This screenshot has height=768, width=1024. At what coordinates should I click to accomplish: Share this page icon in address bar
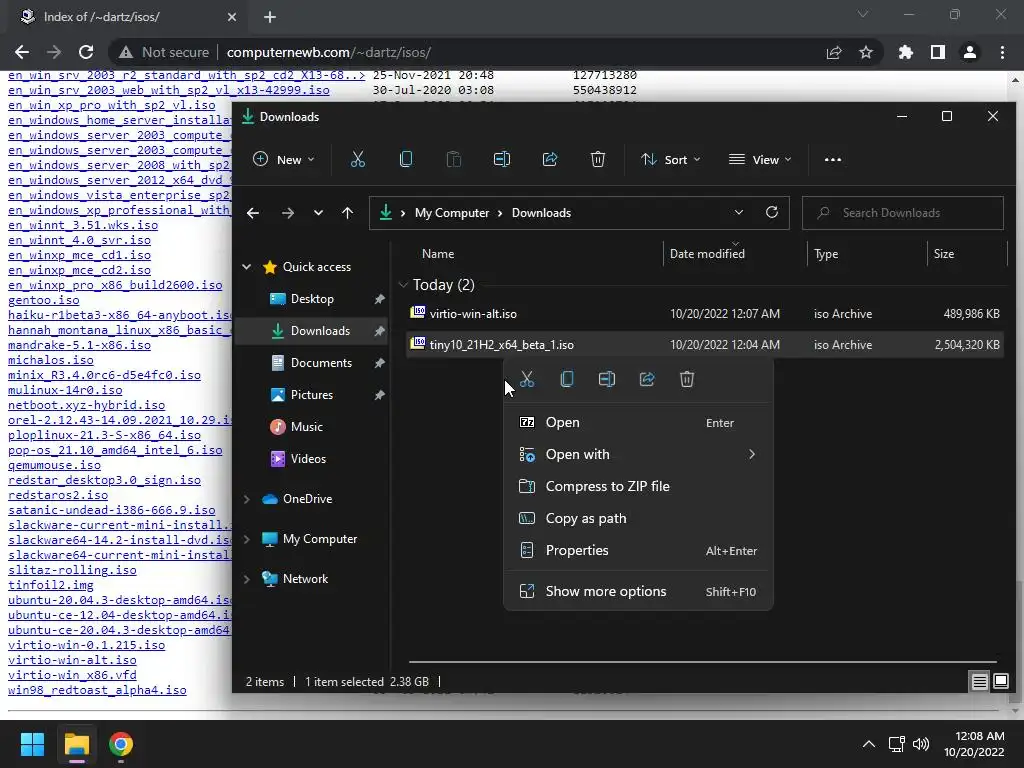834,52
